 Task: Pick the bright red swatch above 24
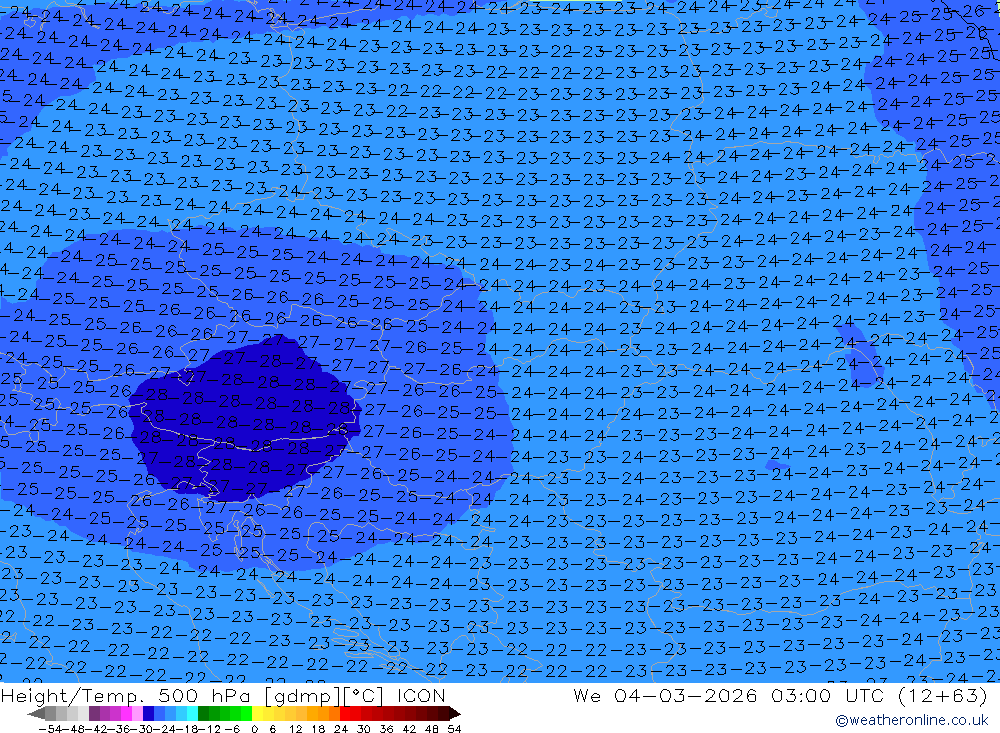coord(345,713)
